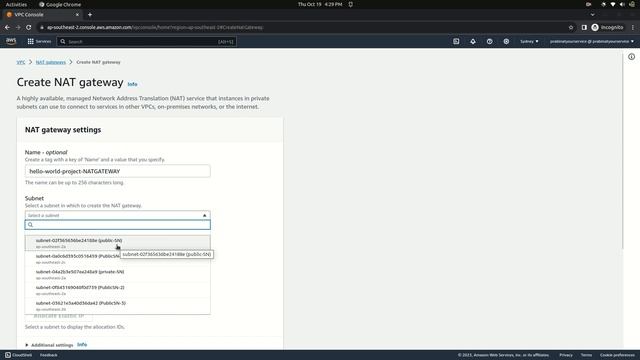The height and width of the screenshot is (360, 640).
Task: Choose subnet labeled (private-SN)
Action: click(x=118, y=274)
